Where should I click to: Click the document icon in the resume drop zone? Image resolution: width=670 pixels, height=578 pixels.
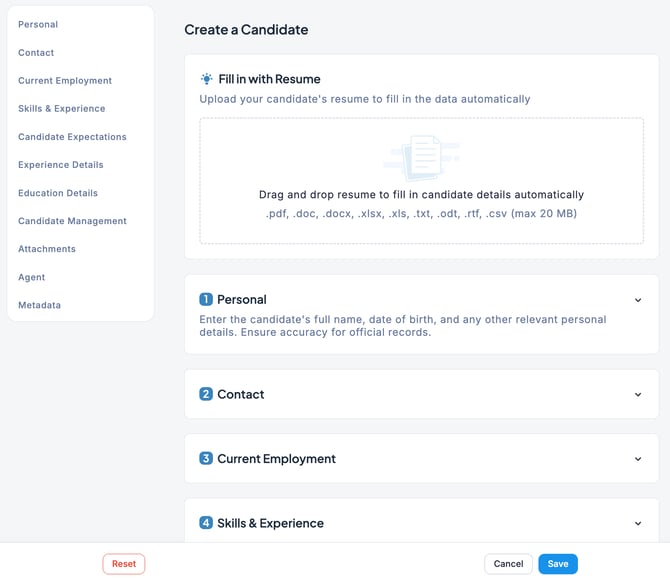coord(422,157)
